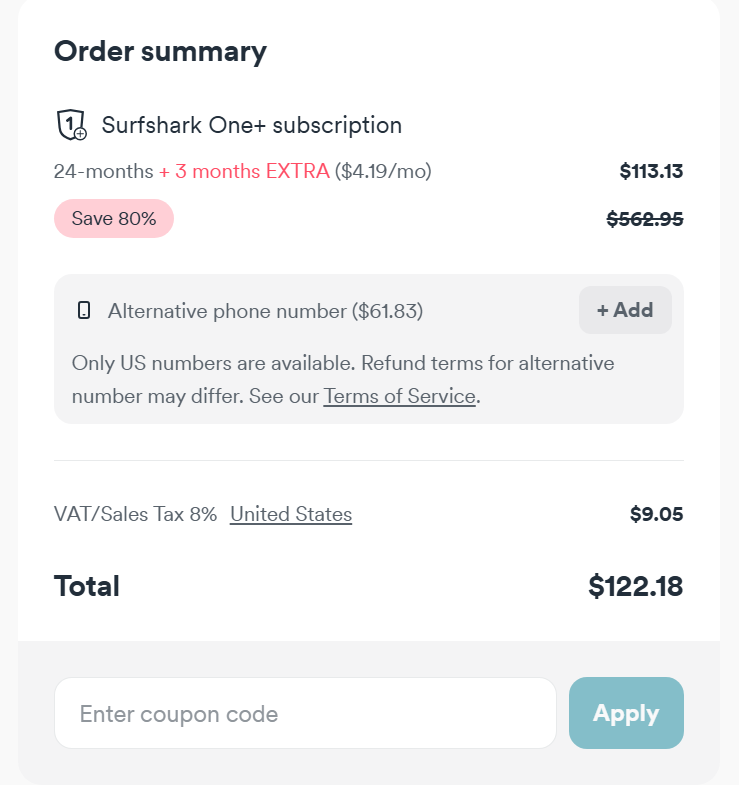Click the Only US numbers available notice

pyautogui.click(x=343, y=362)
